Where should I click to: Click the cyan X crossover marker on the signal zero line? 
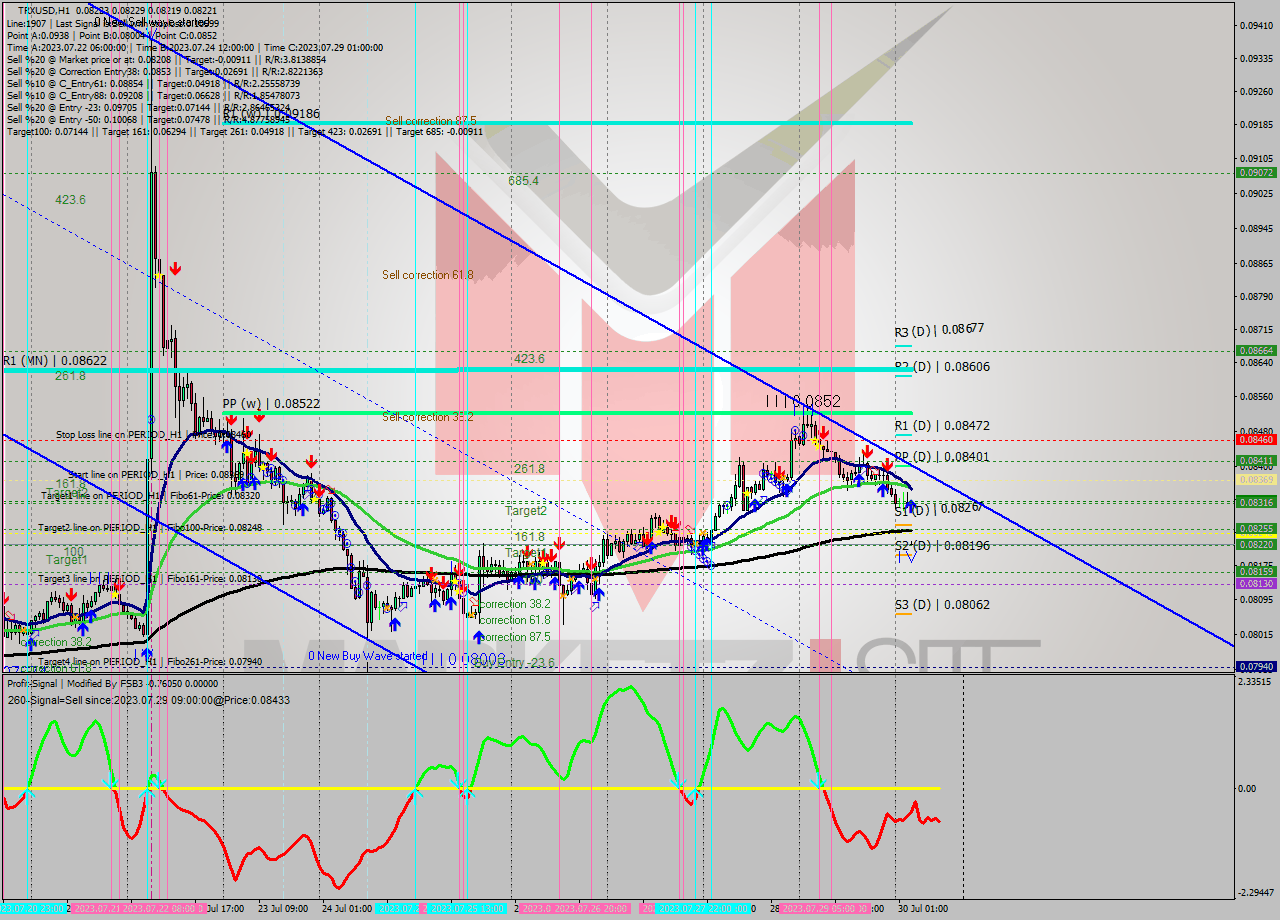pos(416,788)
